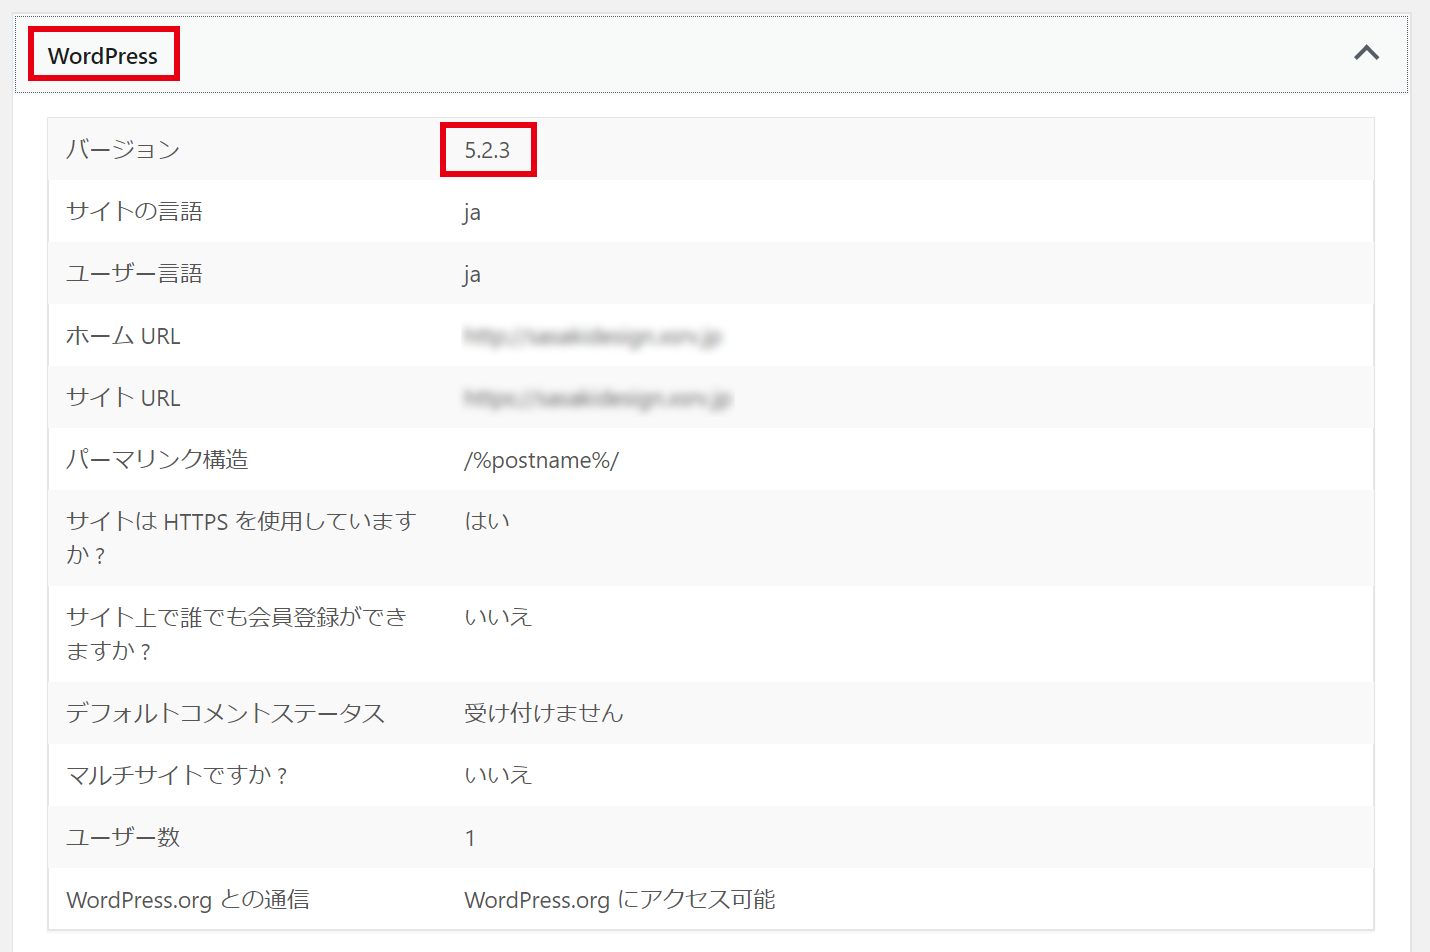This screenshot has height=952, width=1430.
Task: Click the バージョン row label
Action: pos(123,150)
